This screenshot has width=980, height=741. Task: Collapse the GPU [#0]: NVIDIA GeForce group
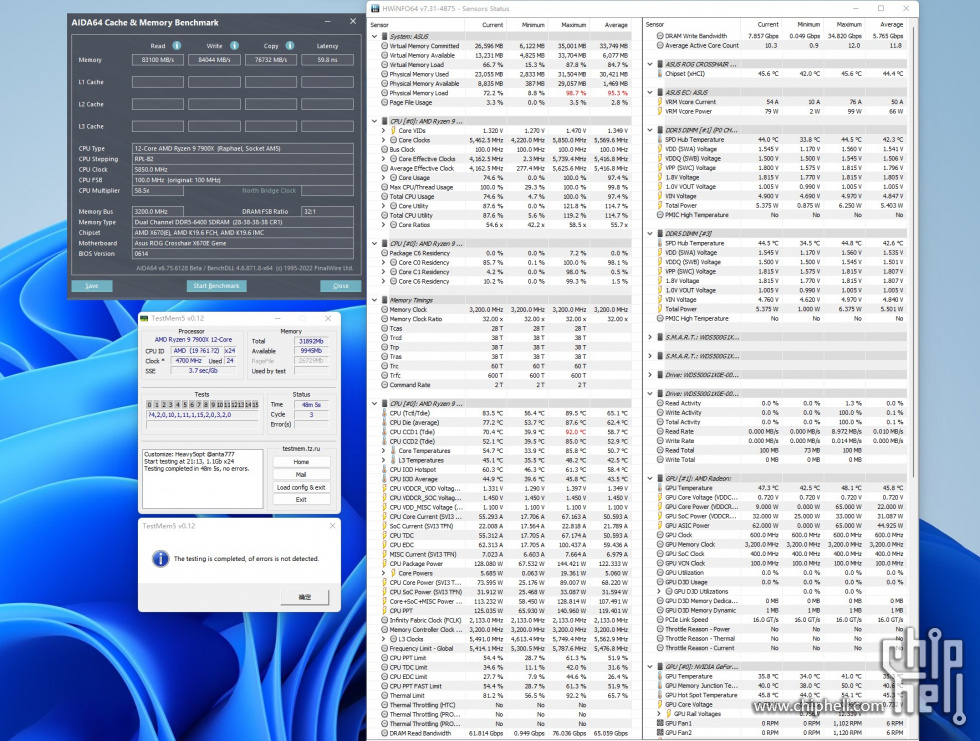coord(651,667)
